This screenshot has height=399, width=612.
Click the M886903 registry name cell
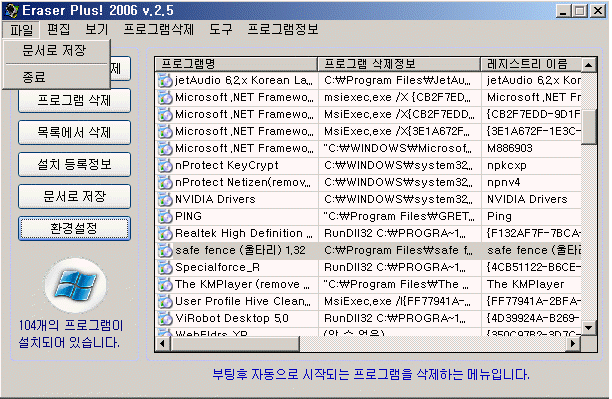(x=510, y=148)
